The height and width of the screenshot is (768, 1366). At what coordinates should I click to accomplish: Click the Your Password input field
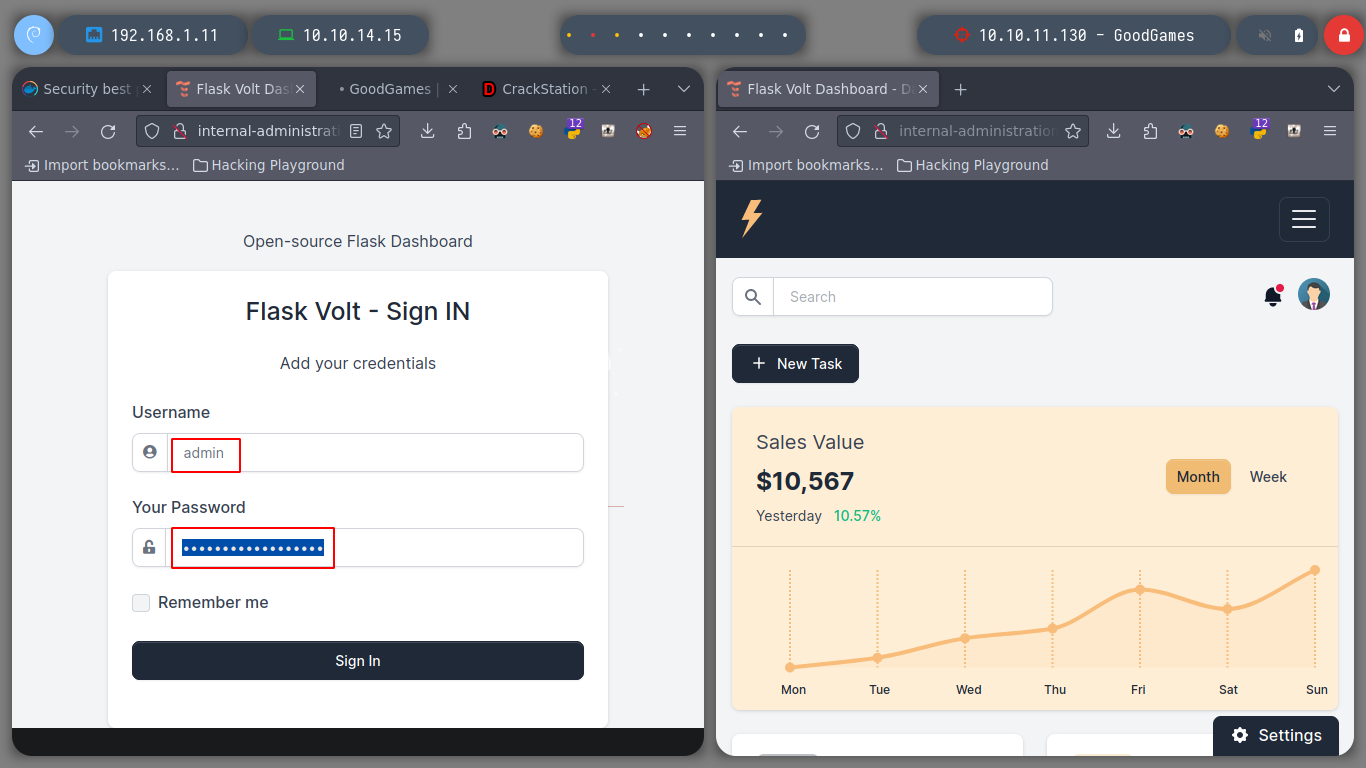(375, 548)
